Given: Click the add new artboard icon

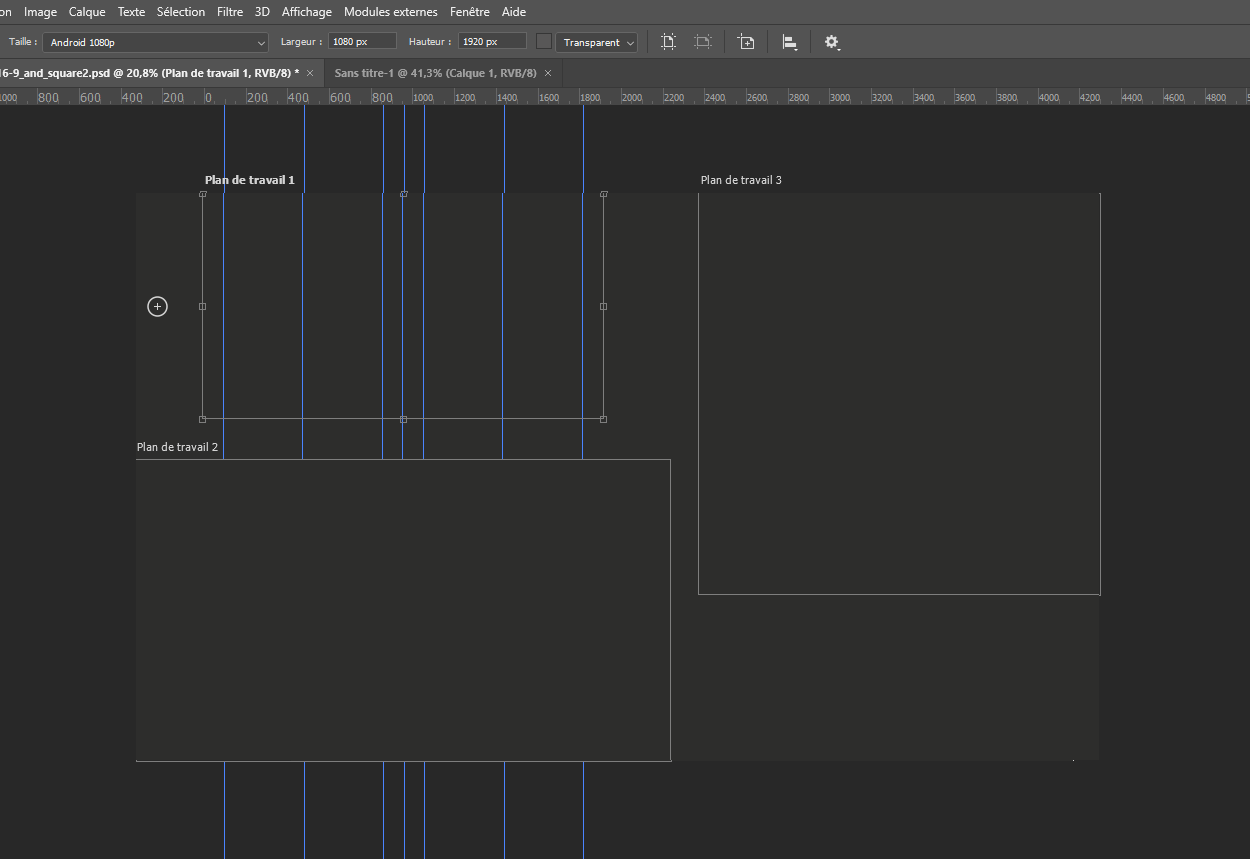Looking at the screenshot, I should (x=746, y=42).
